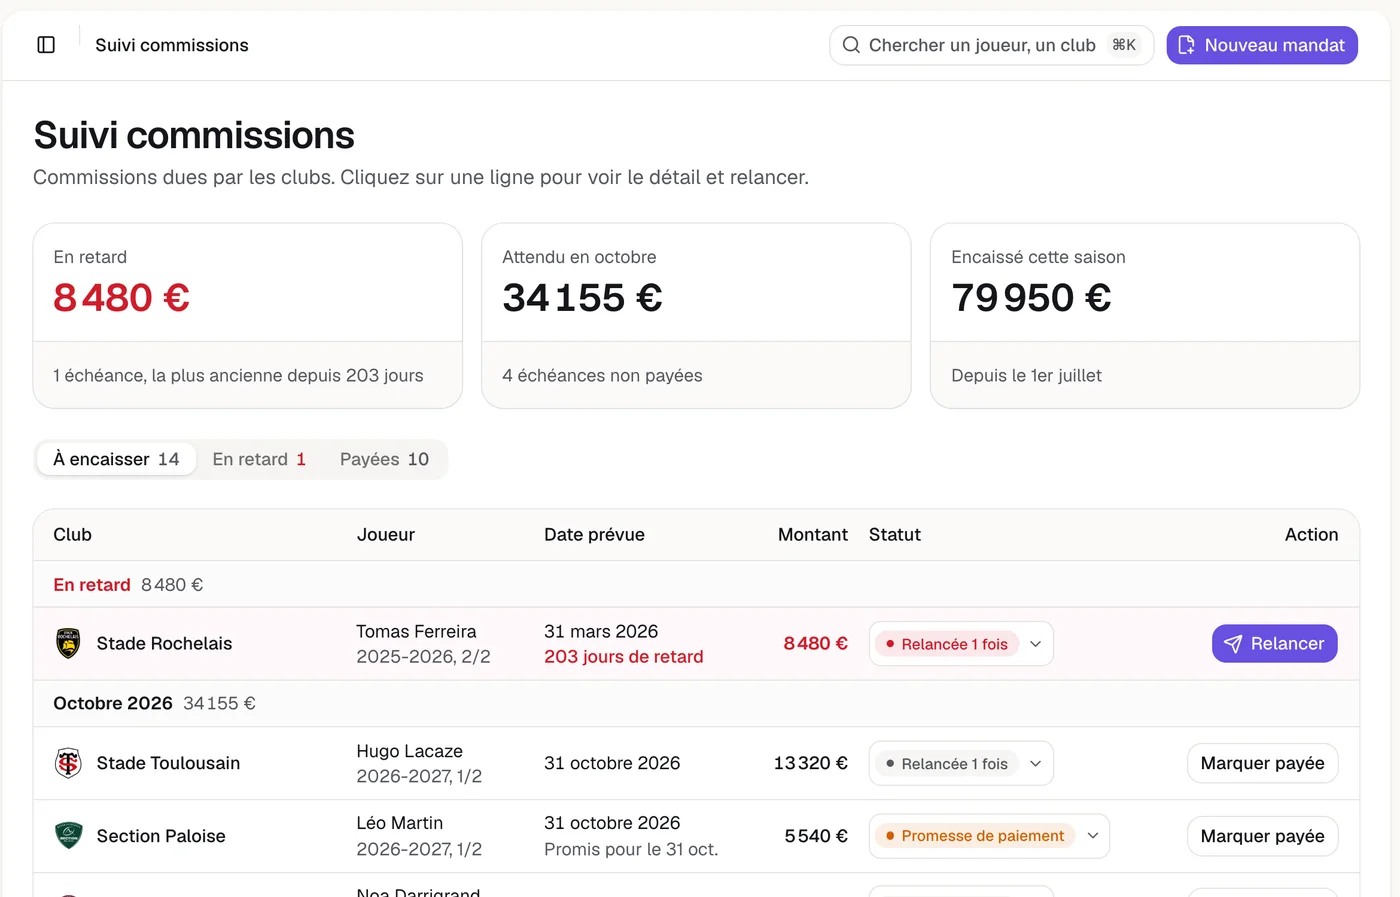Image resolution: width=1400 pixels, height=897 pixels.
Task: Open the En retard summary card
Action: pos(248,316)
